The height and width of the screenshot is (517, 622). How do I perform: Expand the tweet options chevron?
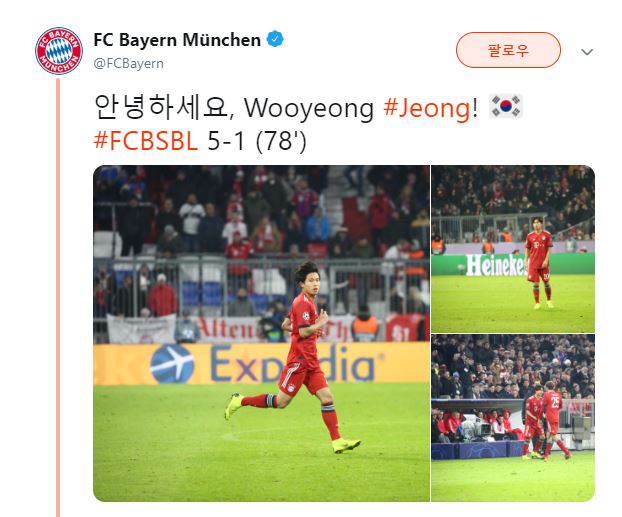[x=587, y=52]
